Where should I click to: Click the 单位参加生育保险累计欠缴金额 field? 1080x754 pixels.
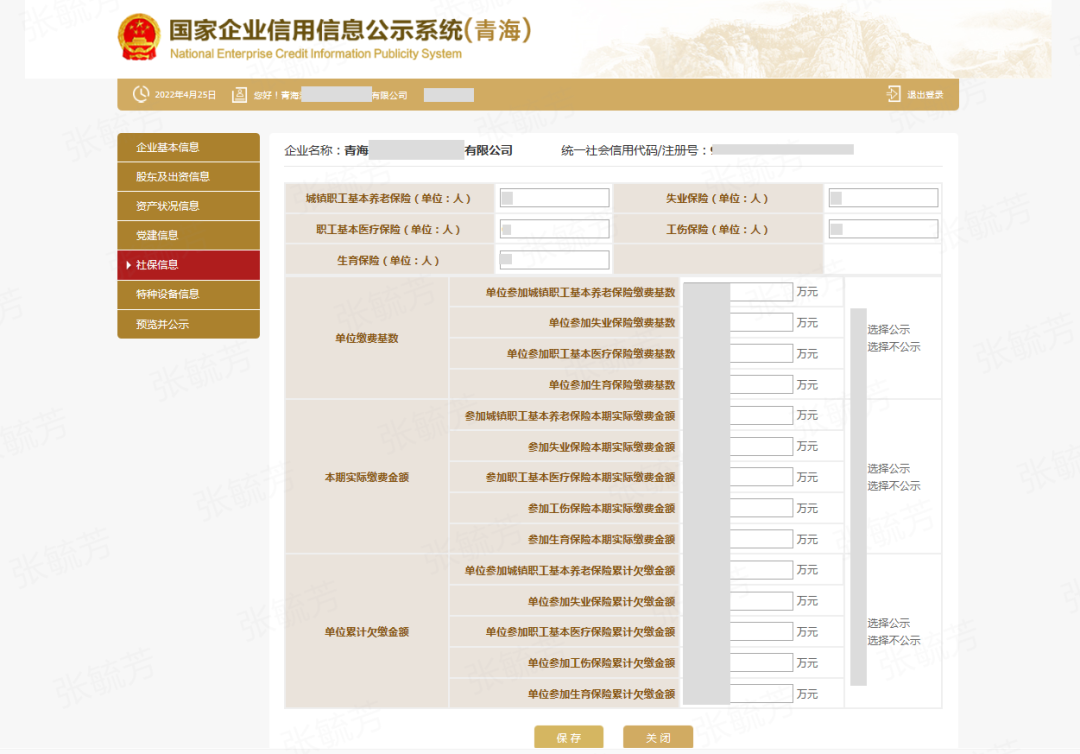(738, 693)
